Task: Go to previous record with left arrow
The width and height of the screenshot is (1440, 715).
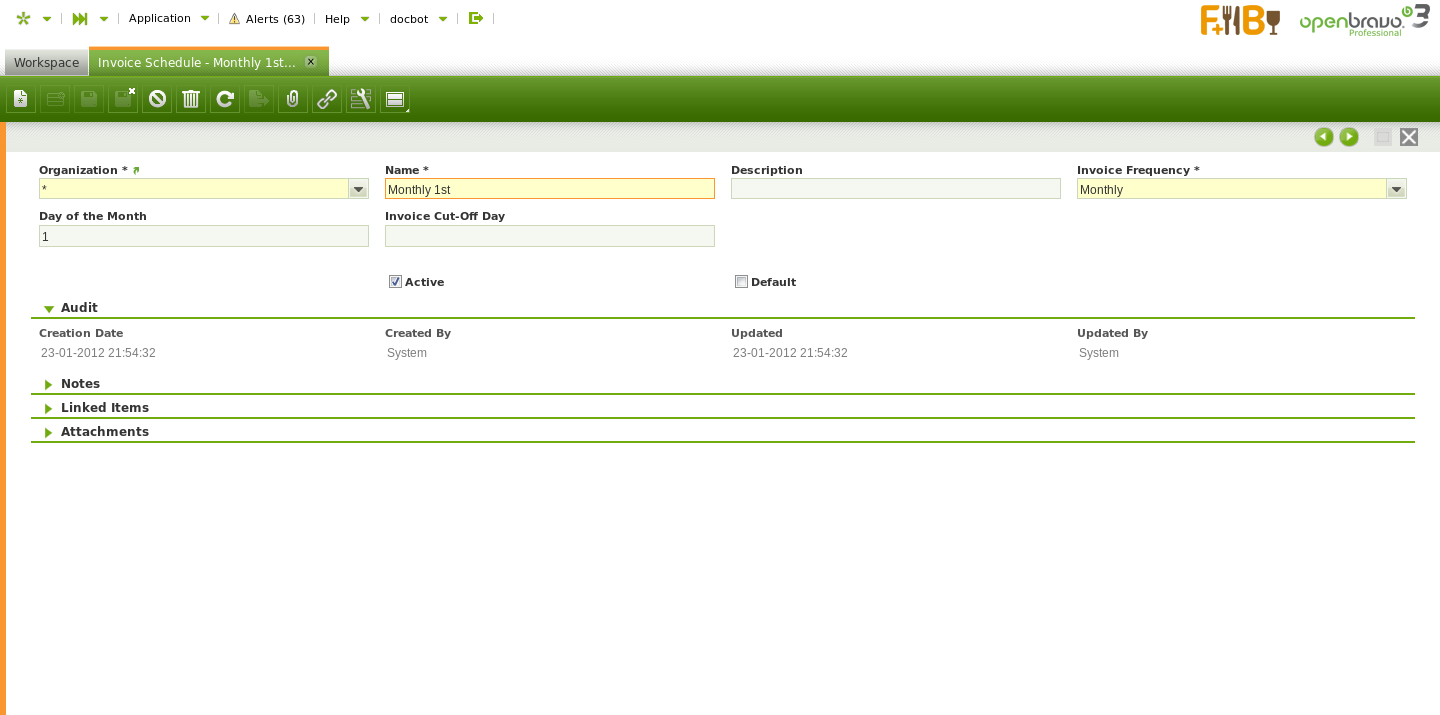Action: pyautogui.click(x=1324, y=137)
